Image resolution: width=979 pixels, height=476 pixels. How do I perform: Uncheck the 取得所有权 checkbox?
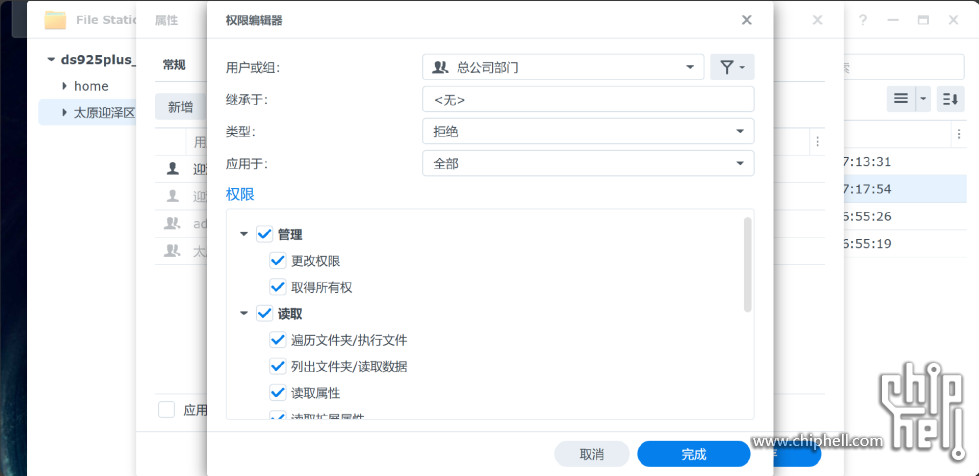coord(277,287)
